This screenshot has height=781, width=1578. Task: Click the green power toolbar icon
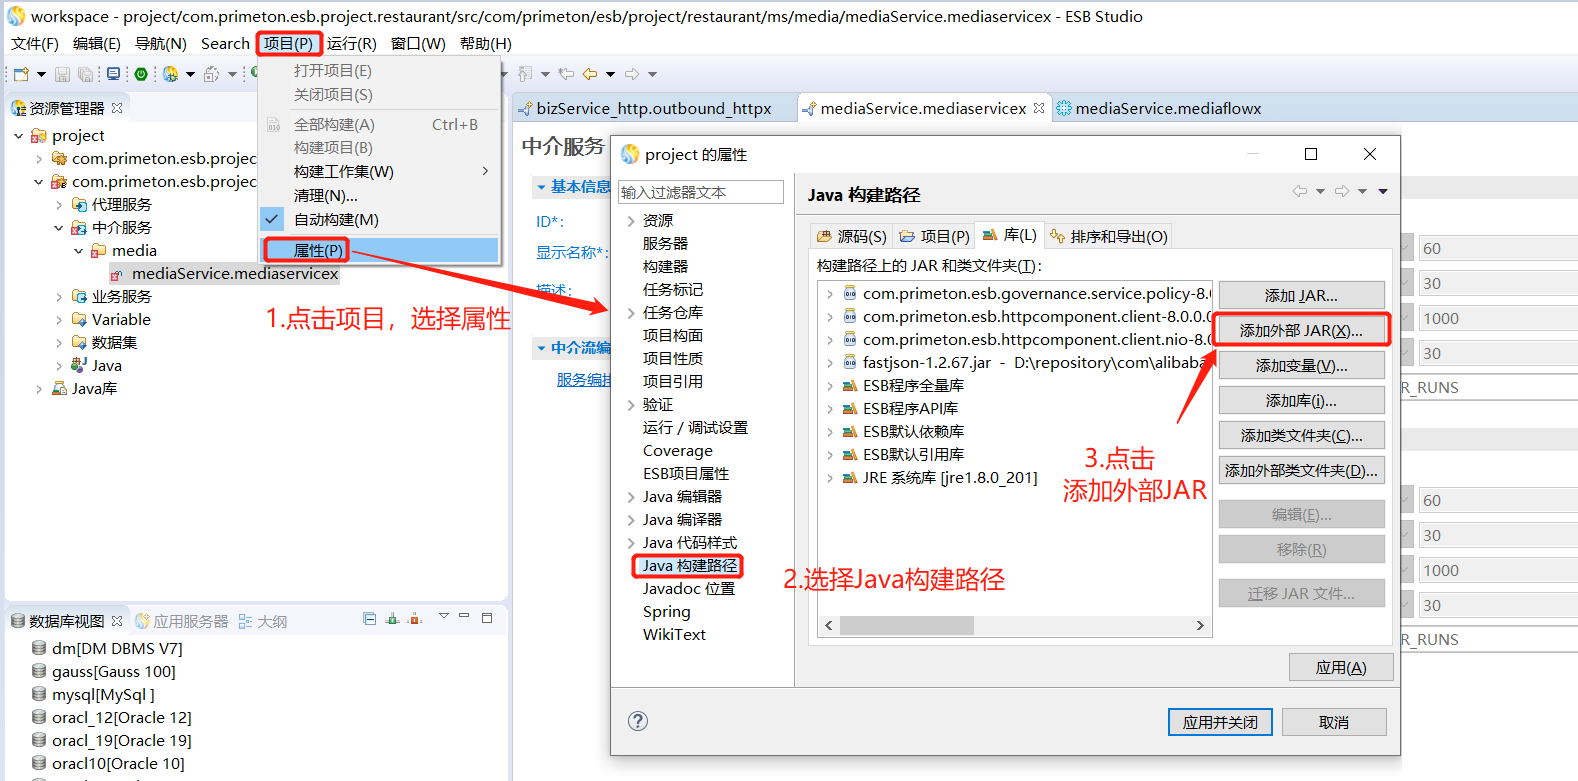coord(141,74)
